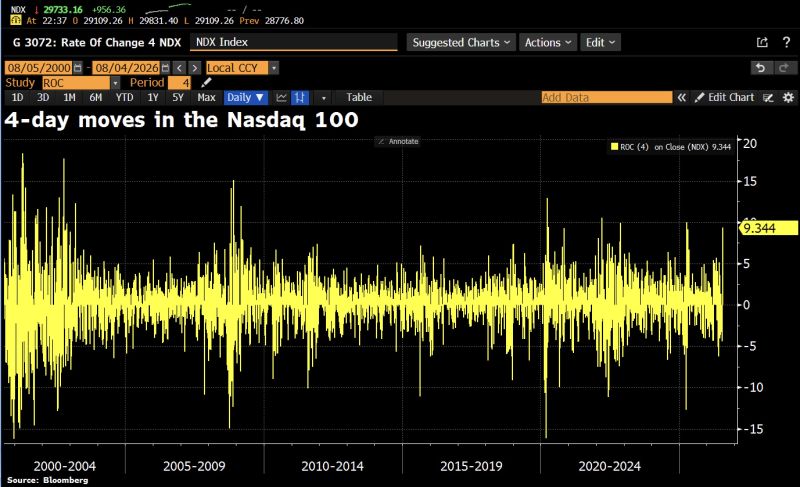The height and width of the screenshot is (487, 800).
Task: Select the 1M time range
Action: 69,97
